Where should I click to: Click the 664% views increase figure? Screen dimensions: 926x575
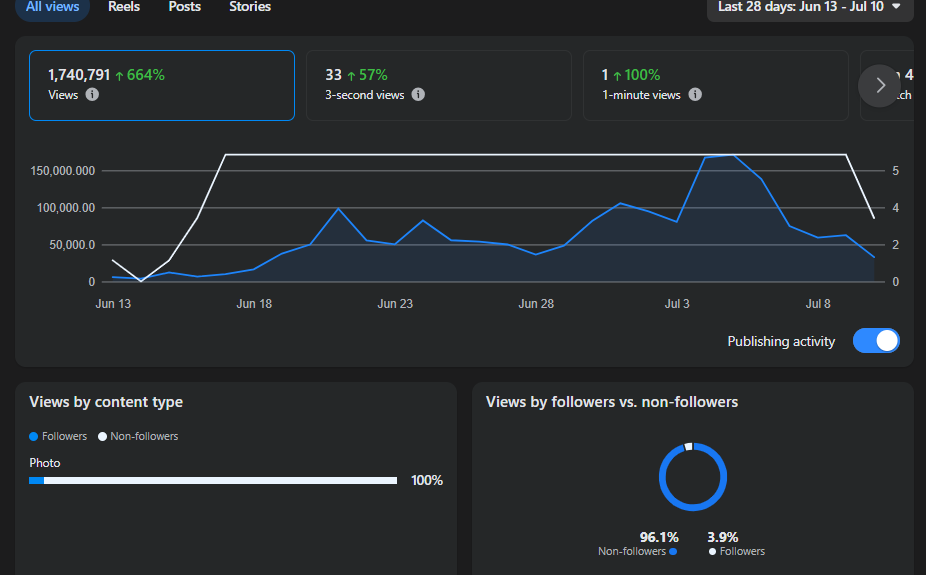coord(140,75)
